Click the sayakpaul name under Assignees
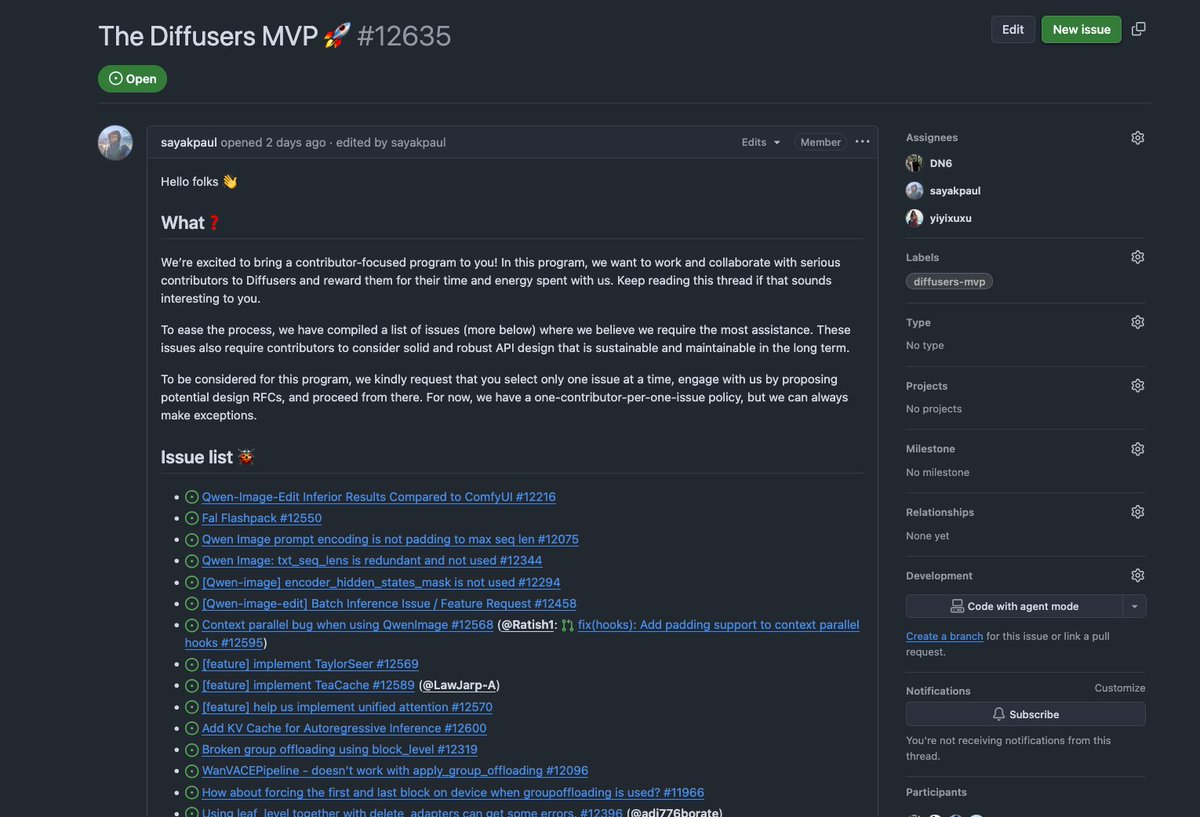 click(x=955, y=190)
